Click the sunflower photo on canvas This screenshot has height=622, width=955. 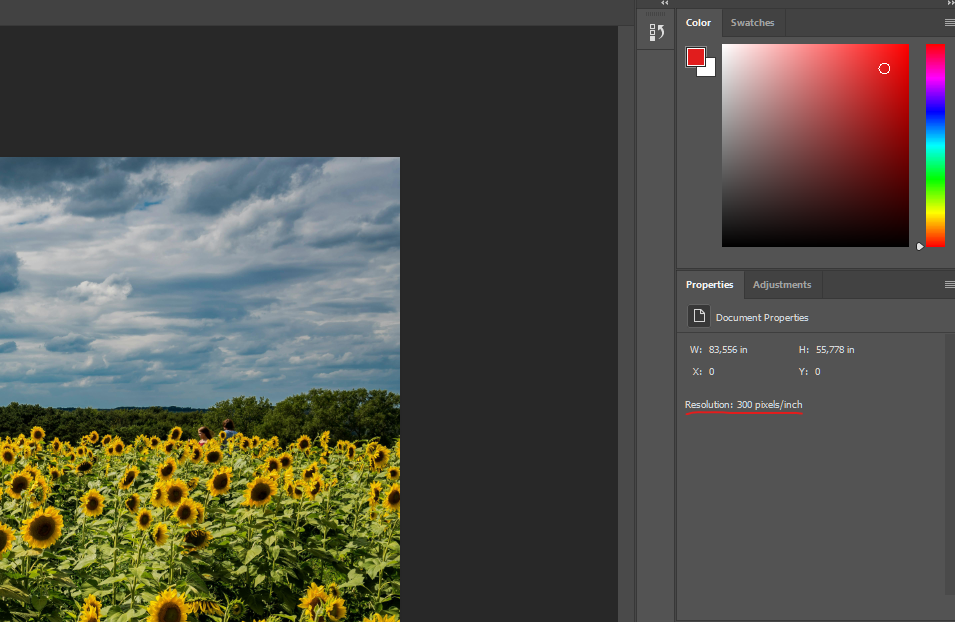click(200, 389)
